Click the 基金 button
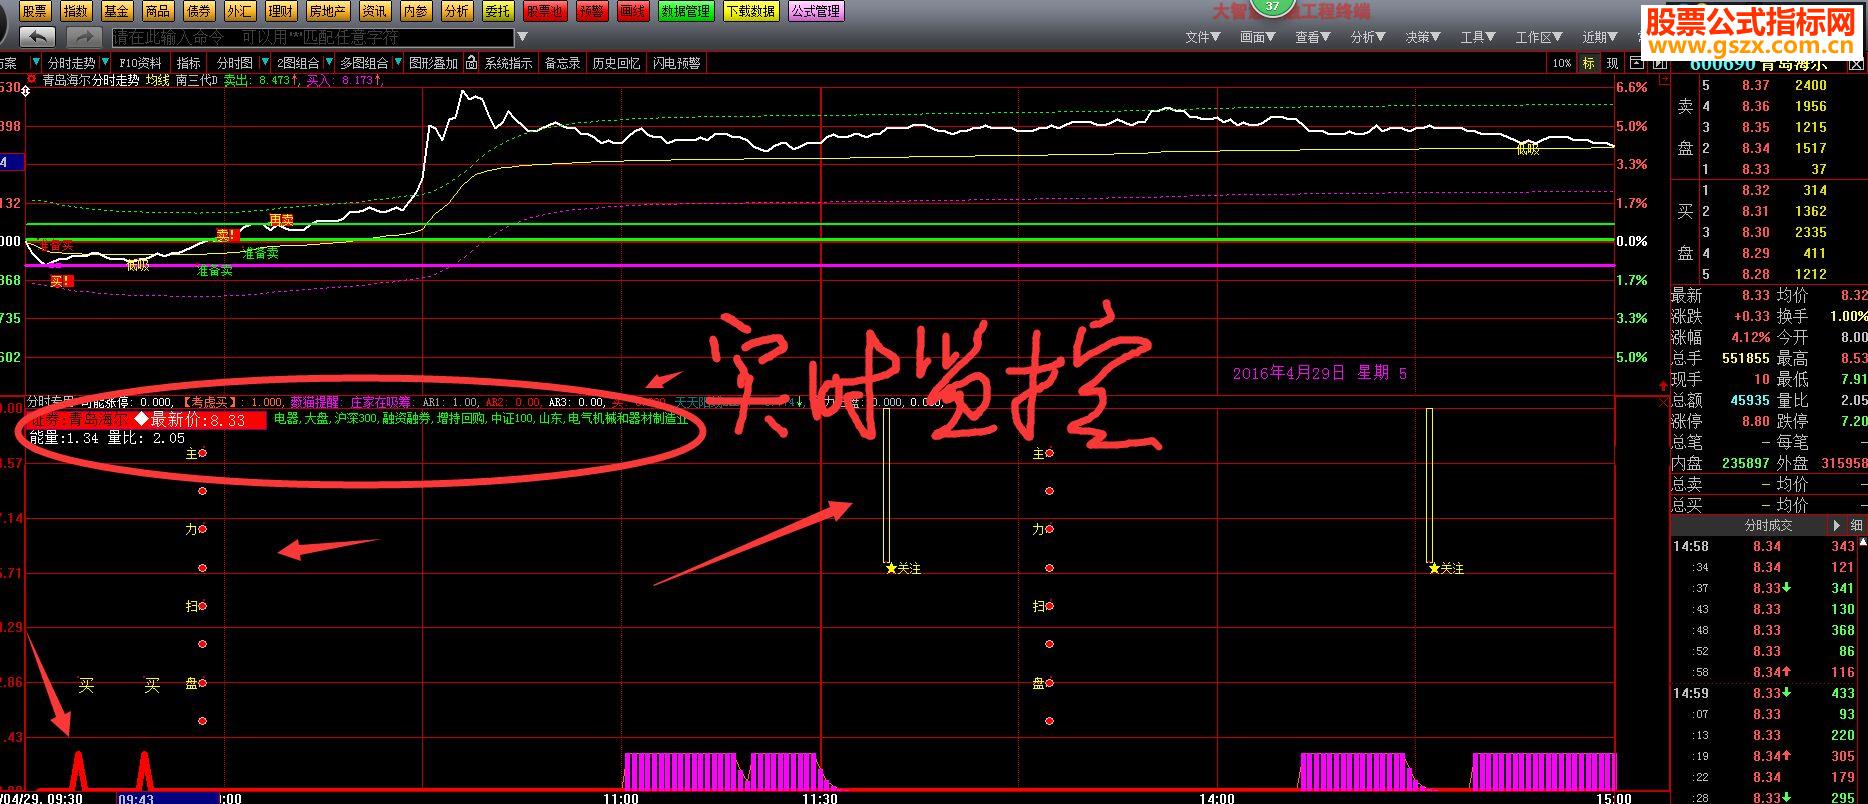The height and width of the screenshot is (804, 1868). pyautogui.click(x=117, y=11)
